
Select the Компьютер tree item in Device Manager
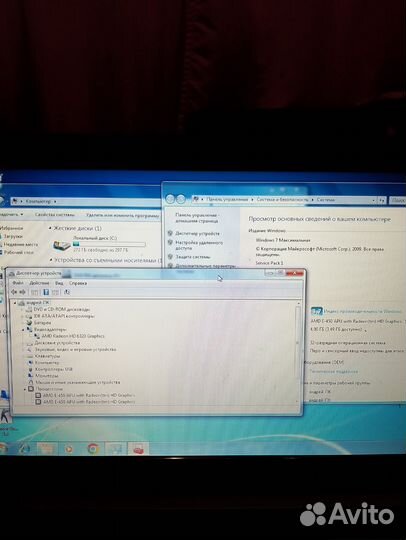[47, 363]
